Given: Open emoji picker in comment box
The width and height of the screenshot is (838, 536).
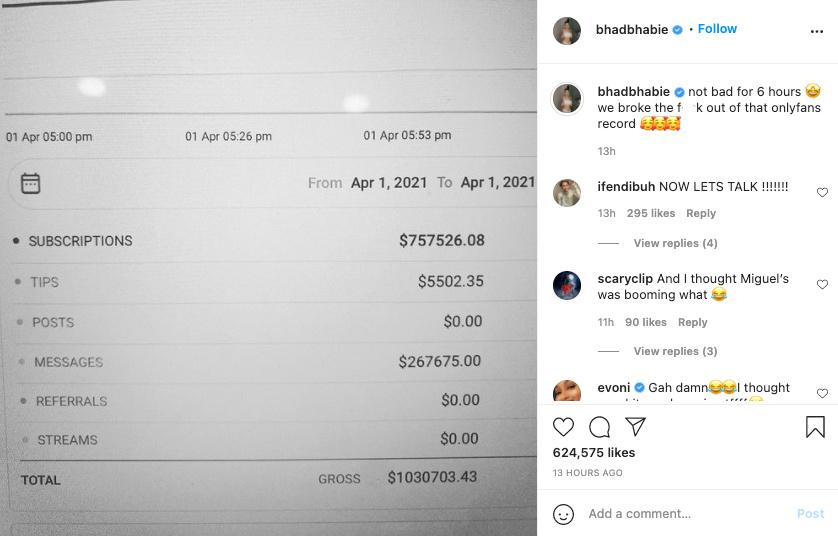Looking at the screenshot, I should click(564, 514).
